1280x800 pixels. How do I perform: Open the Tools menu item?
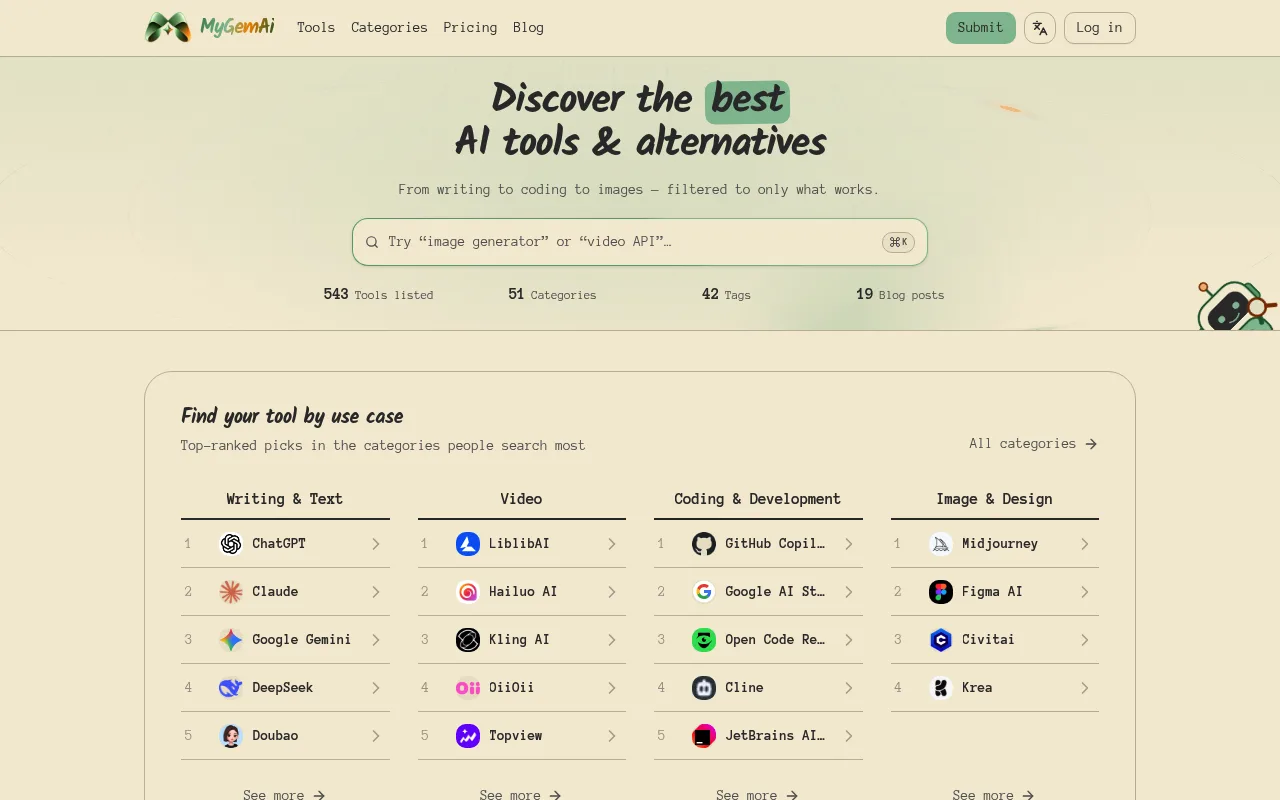coord(316,28)
